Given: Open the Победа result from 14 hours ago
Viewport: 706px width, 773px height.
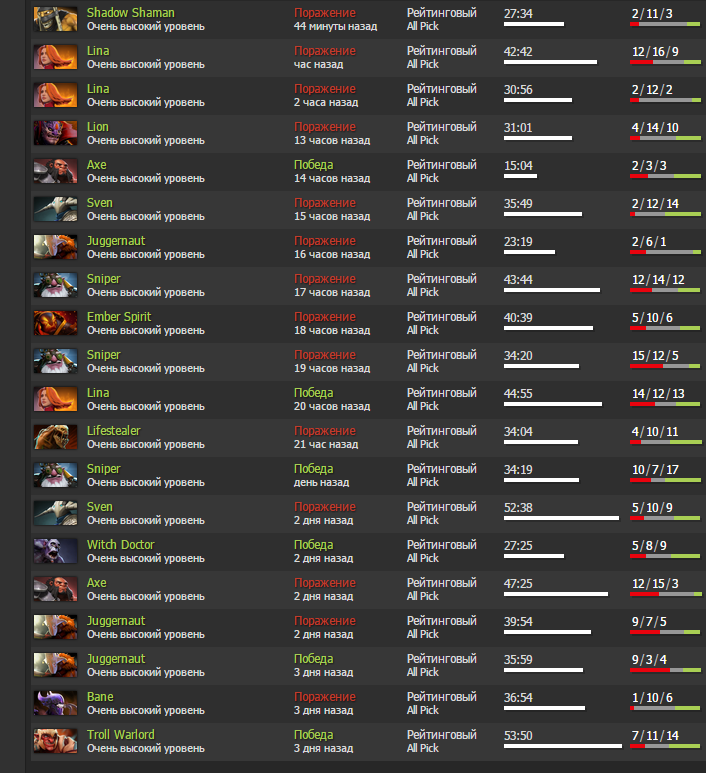Looking at the screenshot, I should pos(314,165).
